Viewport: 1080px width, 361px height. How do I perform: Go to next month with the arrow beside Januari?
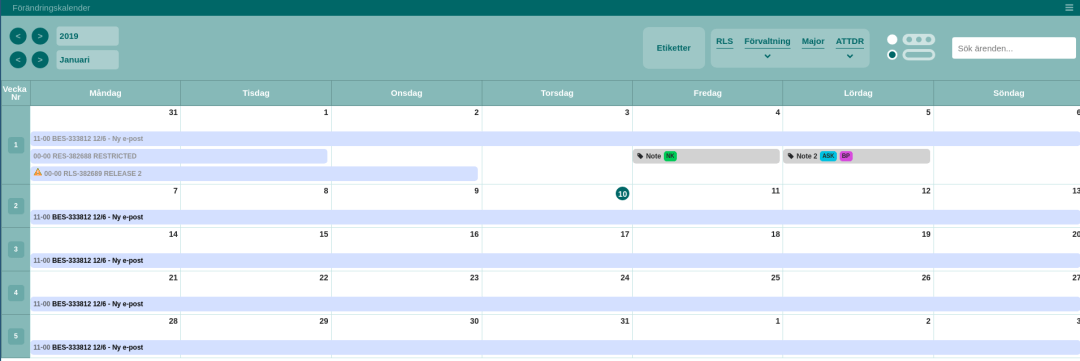[x=40, y=60]
